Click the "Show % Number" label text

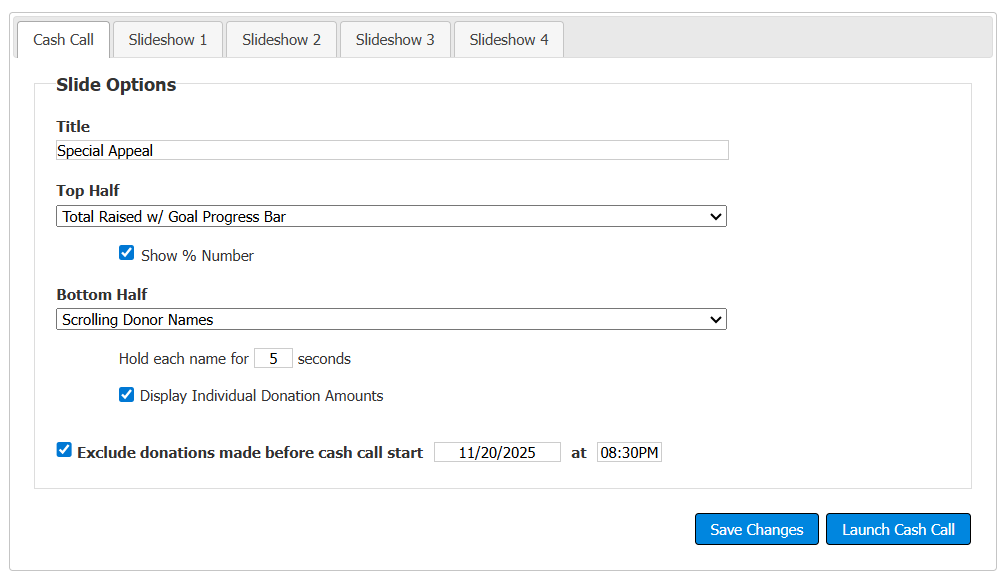point(197,256)
